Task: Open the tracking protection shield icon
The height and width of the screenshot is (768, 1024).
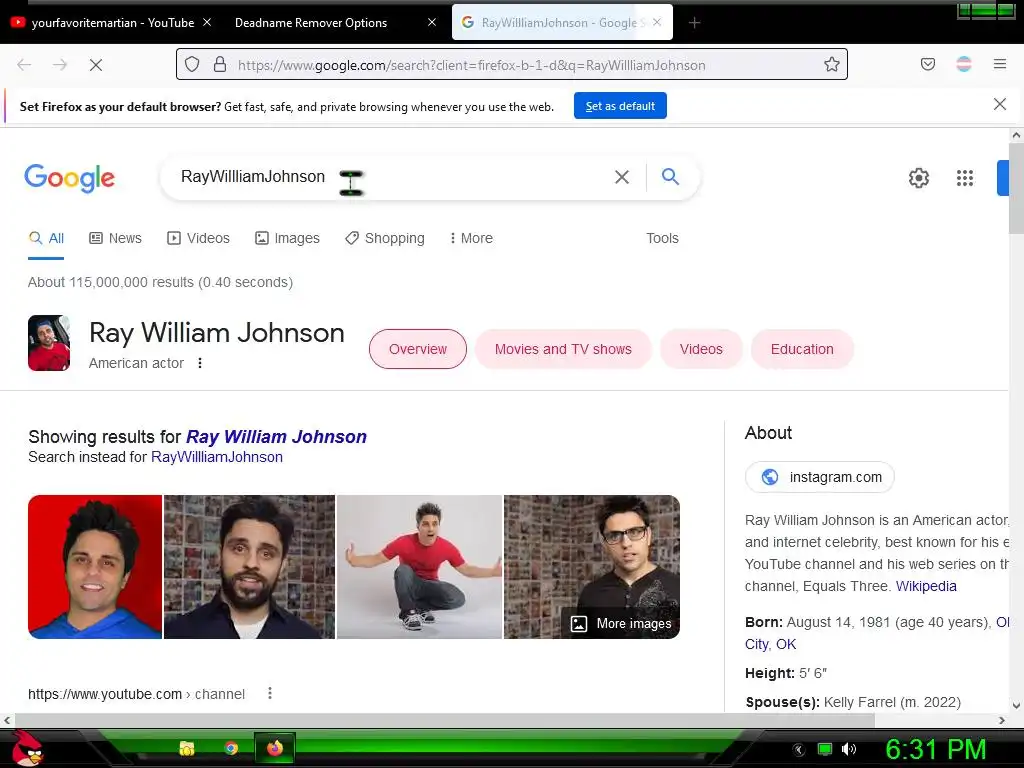Action: (x=192, y=64)
